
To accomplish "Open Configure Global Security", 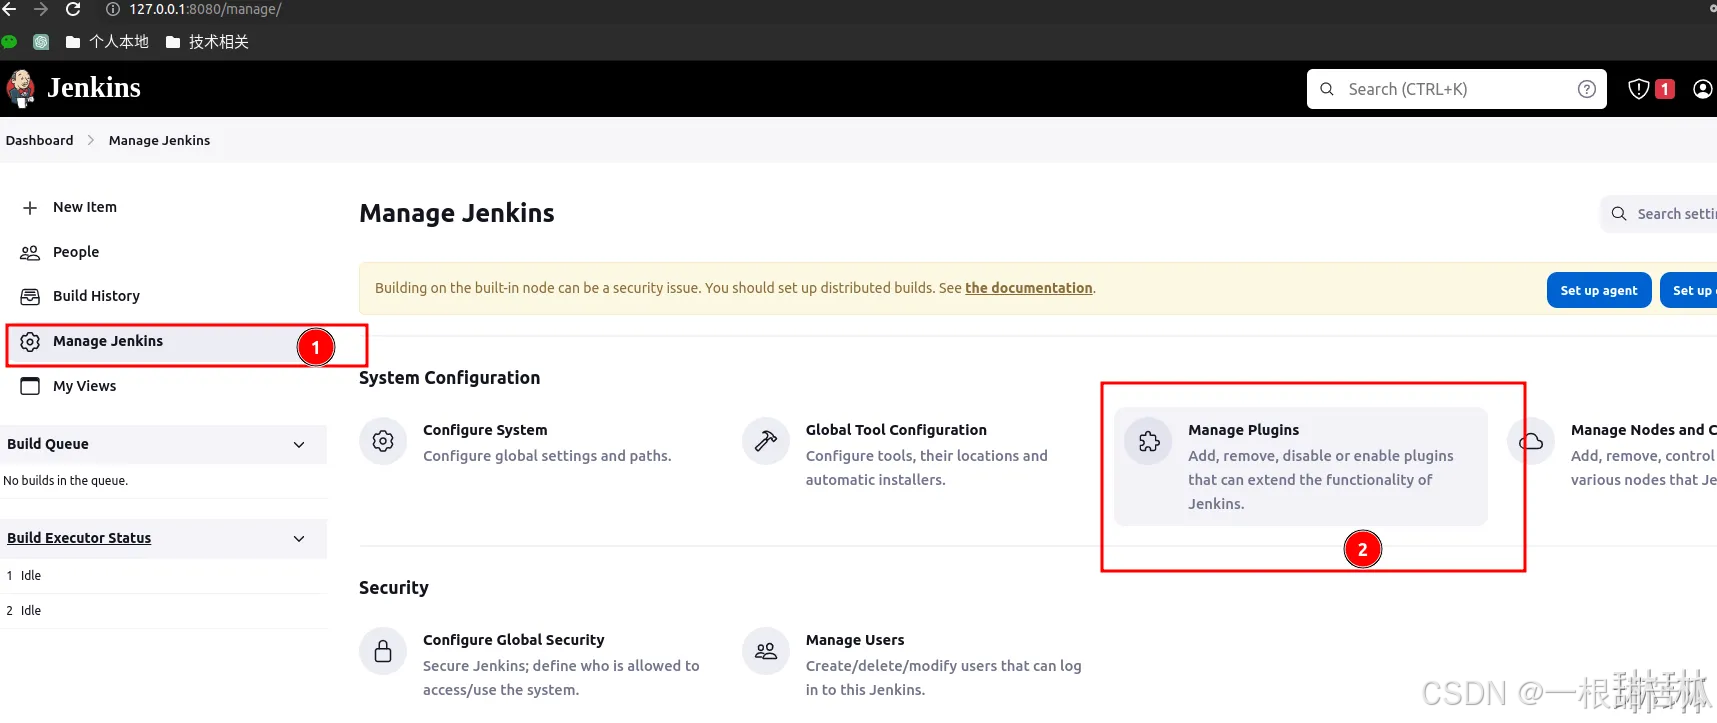I will click(x=514, y=640).
